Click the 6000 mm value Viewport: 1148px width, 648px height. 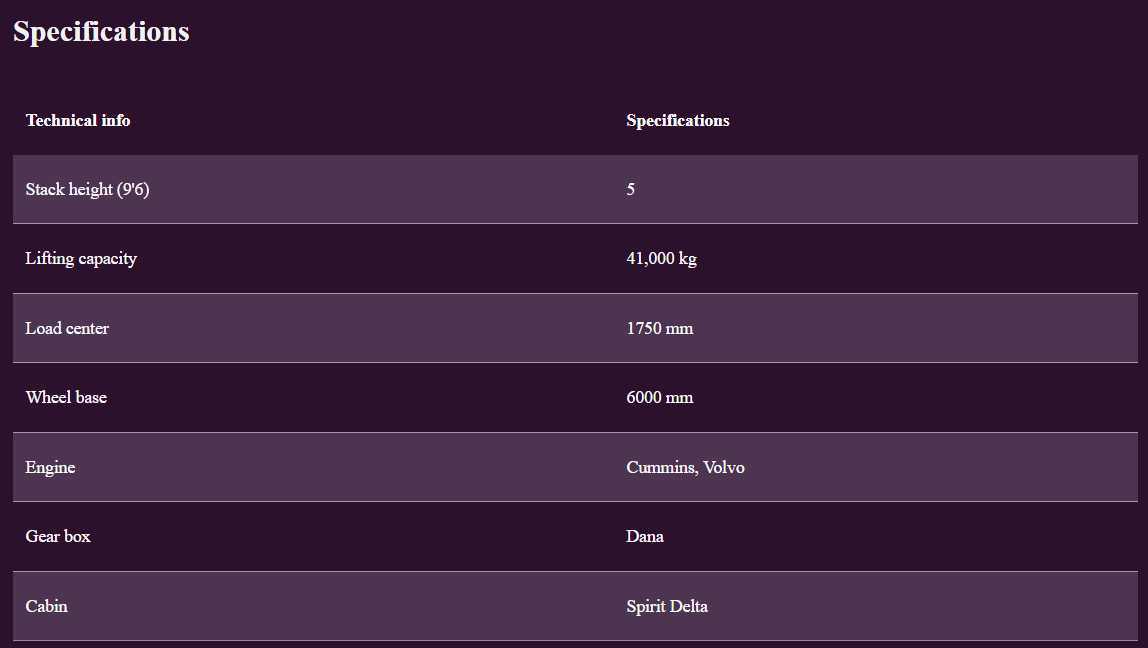point(659,397)
